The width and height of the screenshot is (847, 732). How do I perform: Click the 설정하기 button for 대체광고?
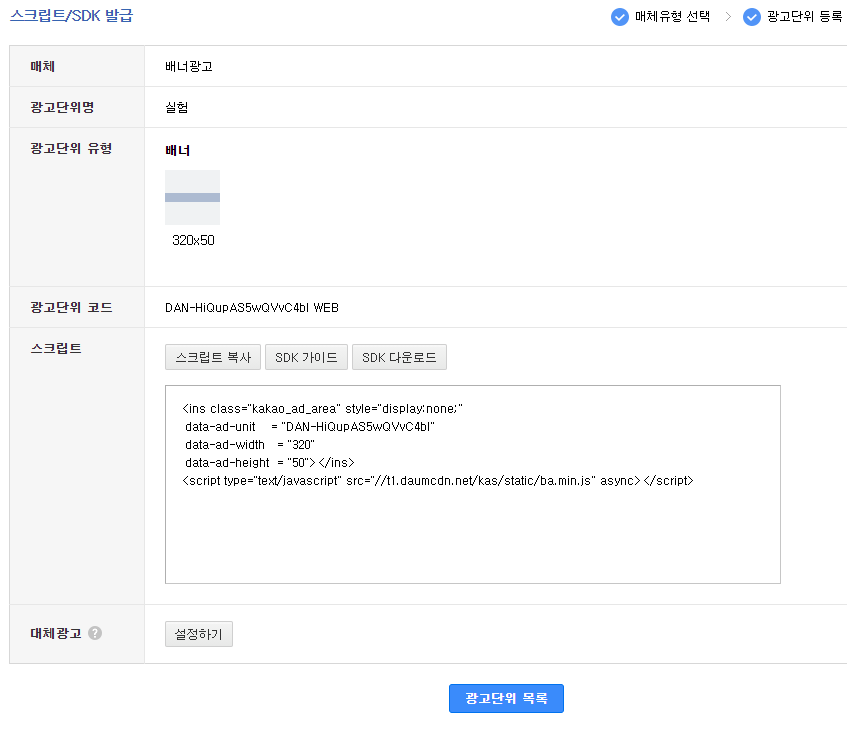tap(199, 634)
